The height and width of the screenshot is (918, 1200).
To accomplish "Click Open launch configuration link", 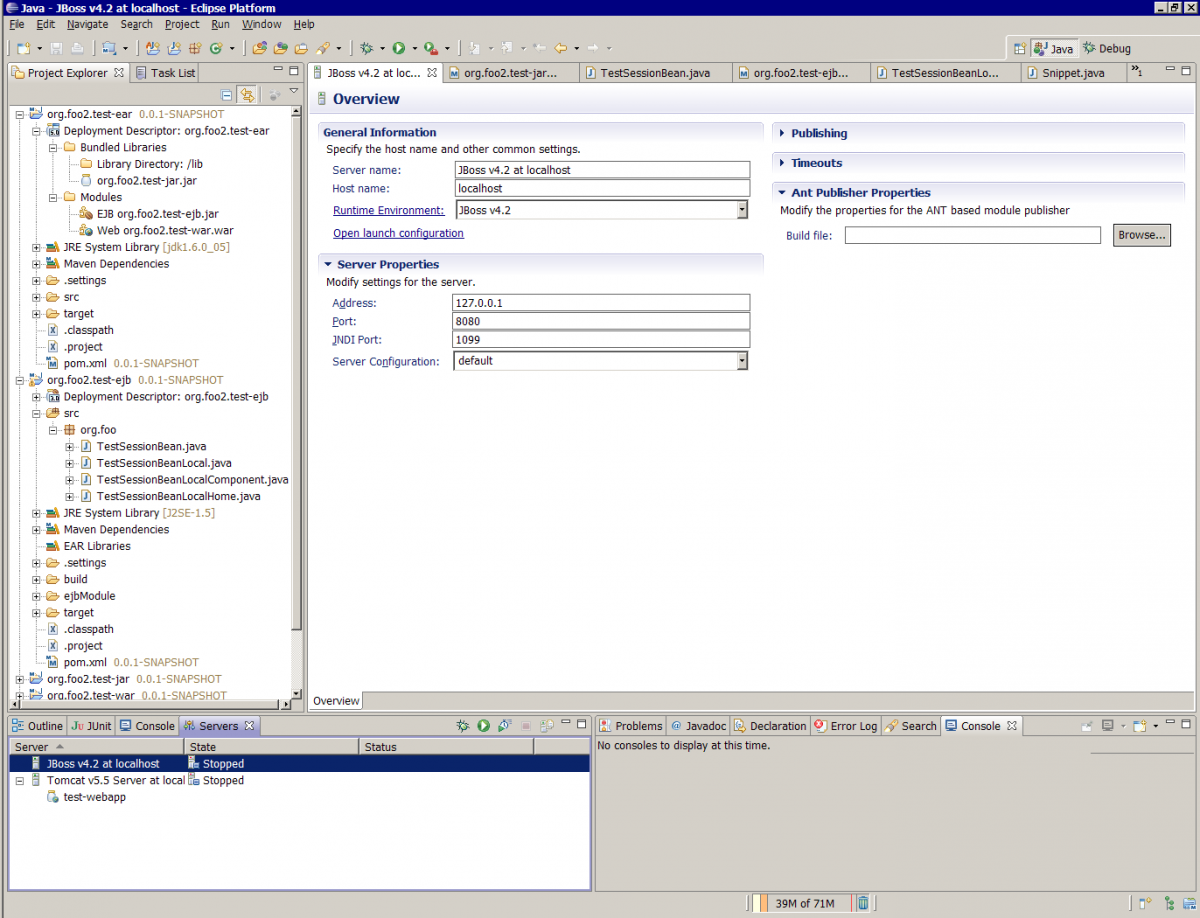I will pyautogui.click(x=398, y=233).
